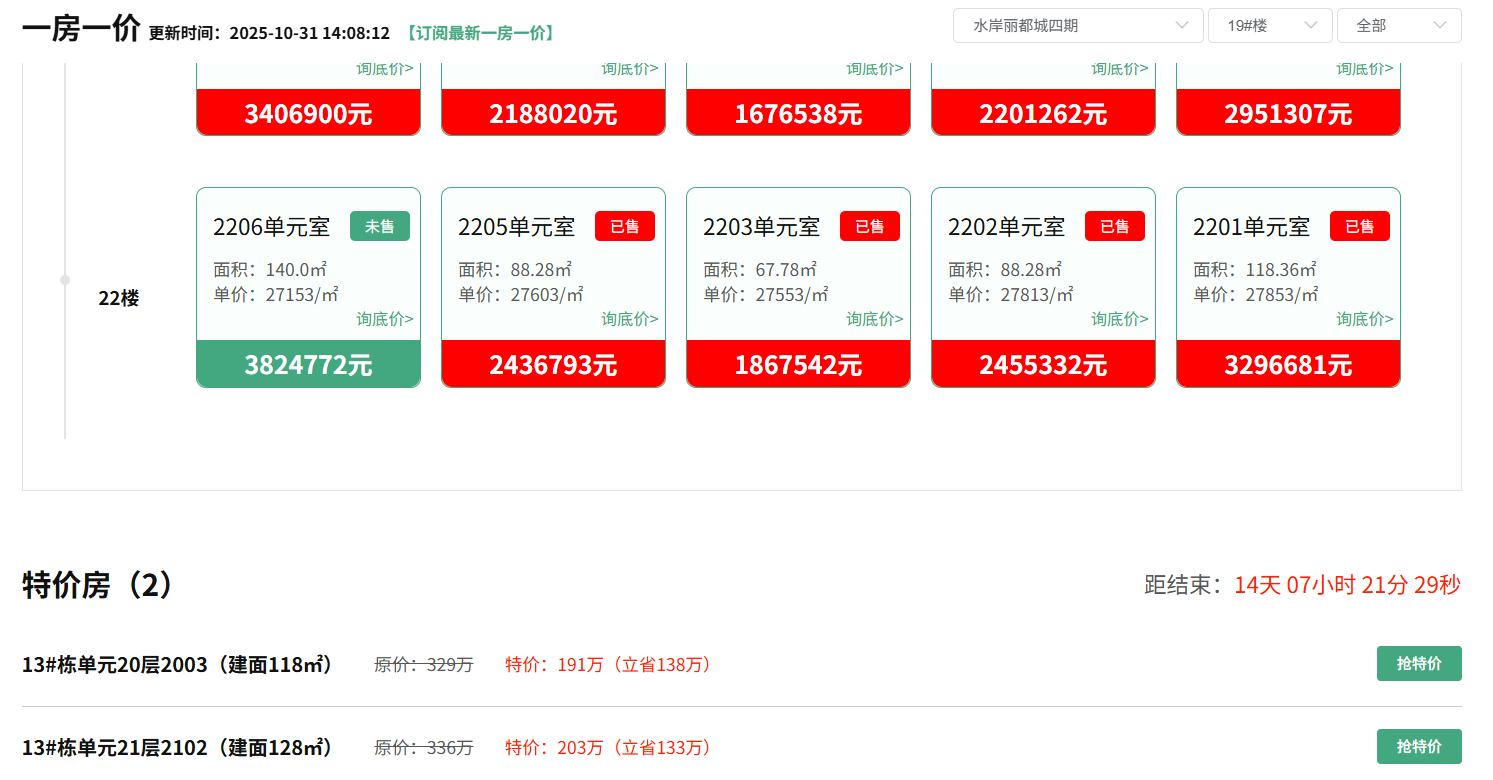Click 询底价 link on unit 2205
The height and width of the screenshot is (780, 1493).
(629, 319)
